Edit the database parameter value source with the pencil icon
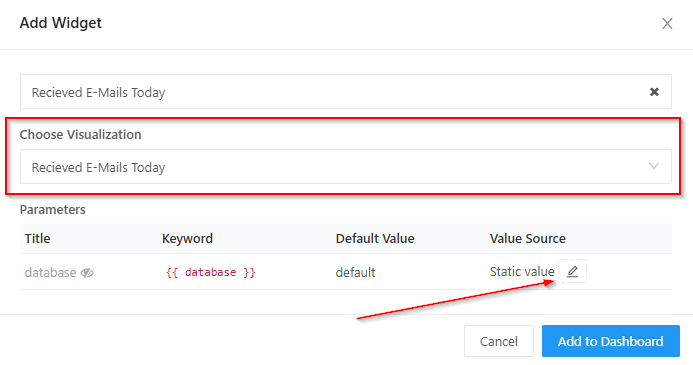Viewport: 693px width, 365px height. tap(572, 271)
